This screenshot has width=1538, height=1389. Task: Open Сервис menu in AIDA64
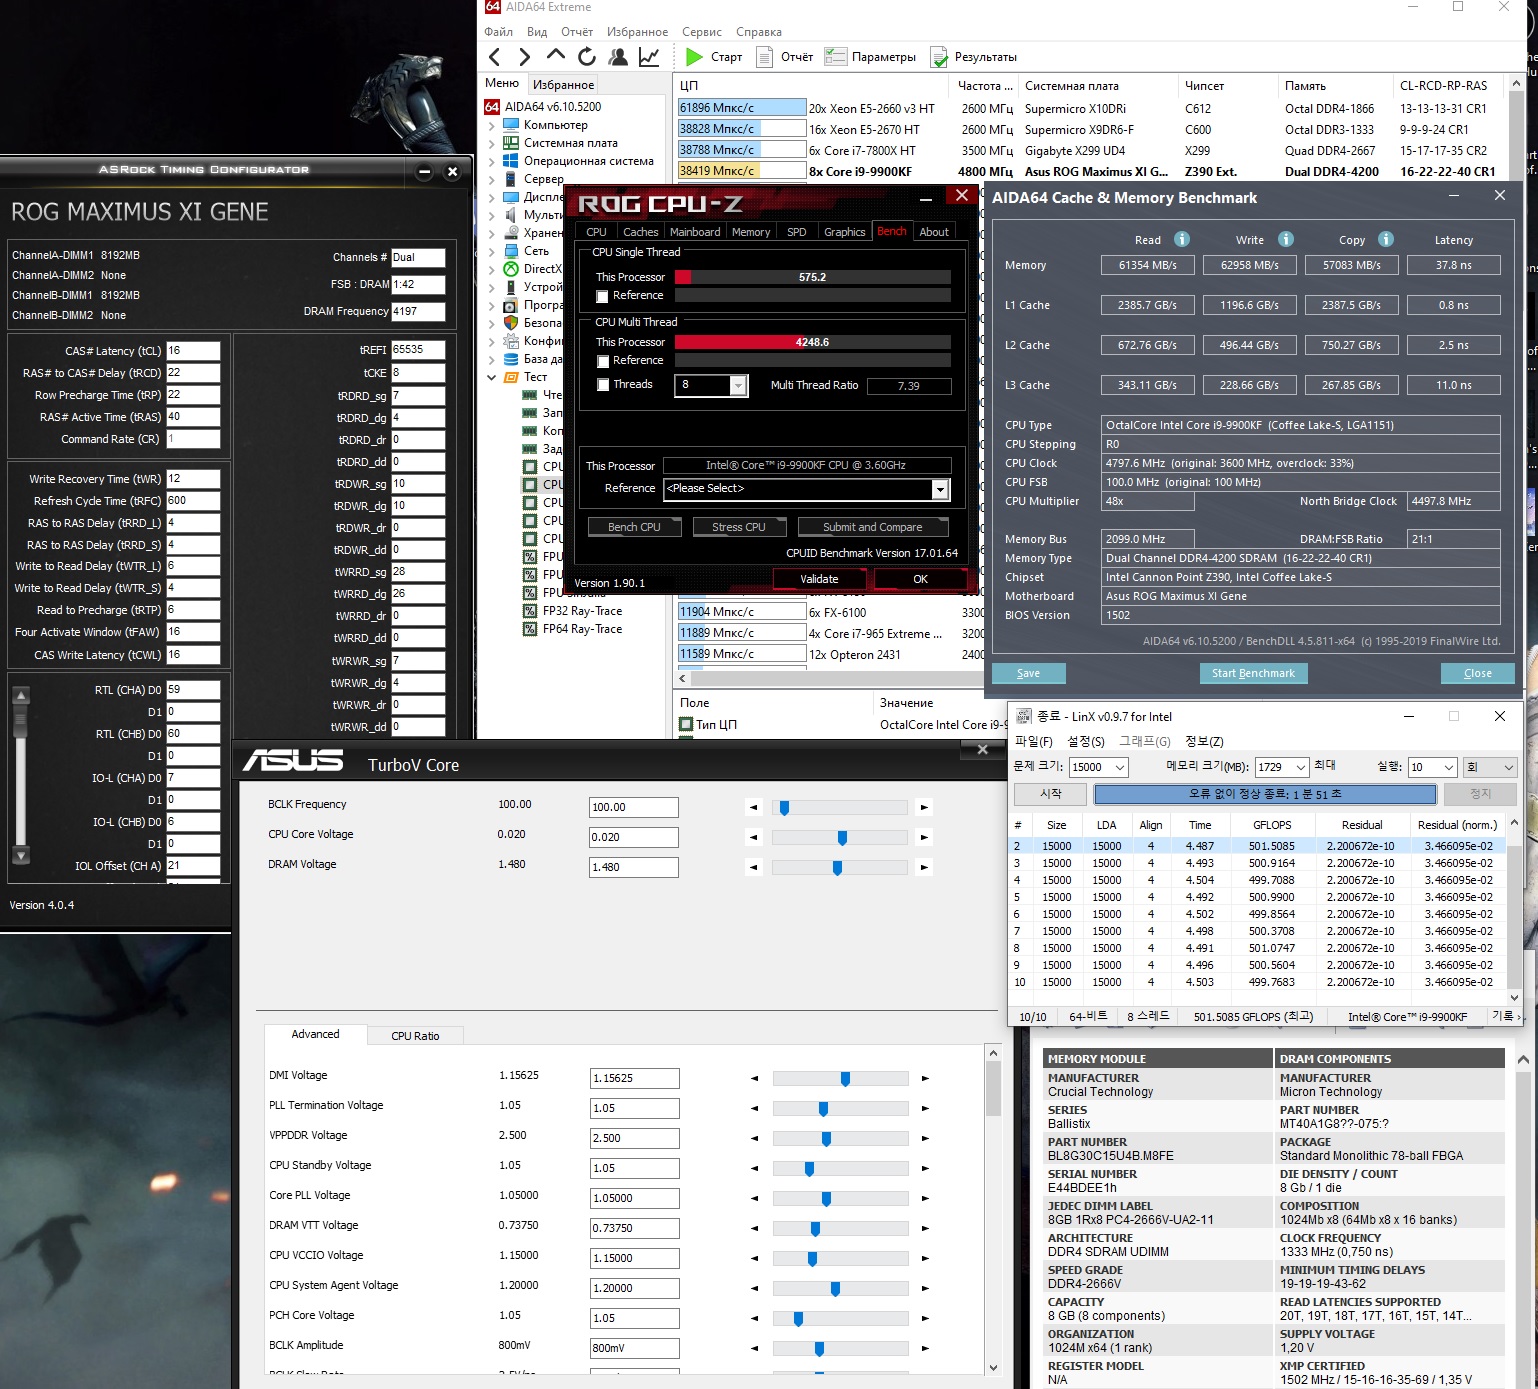[x=702, y=32]
